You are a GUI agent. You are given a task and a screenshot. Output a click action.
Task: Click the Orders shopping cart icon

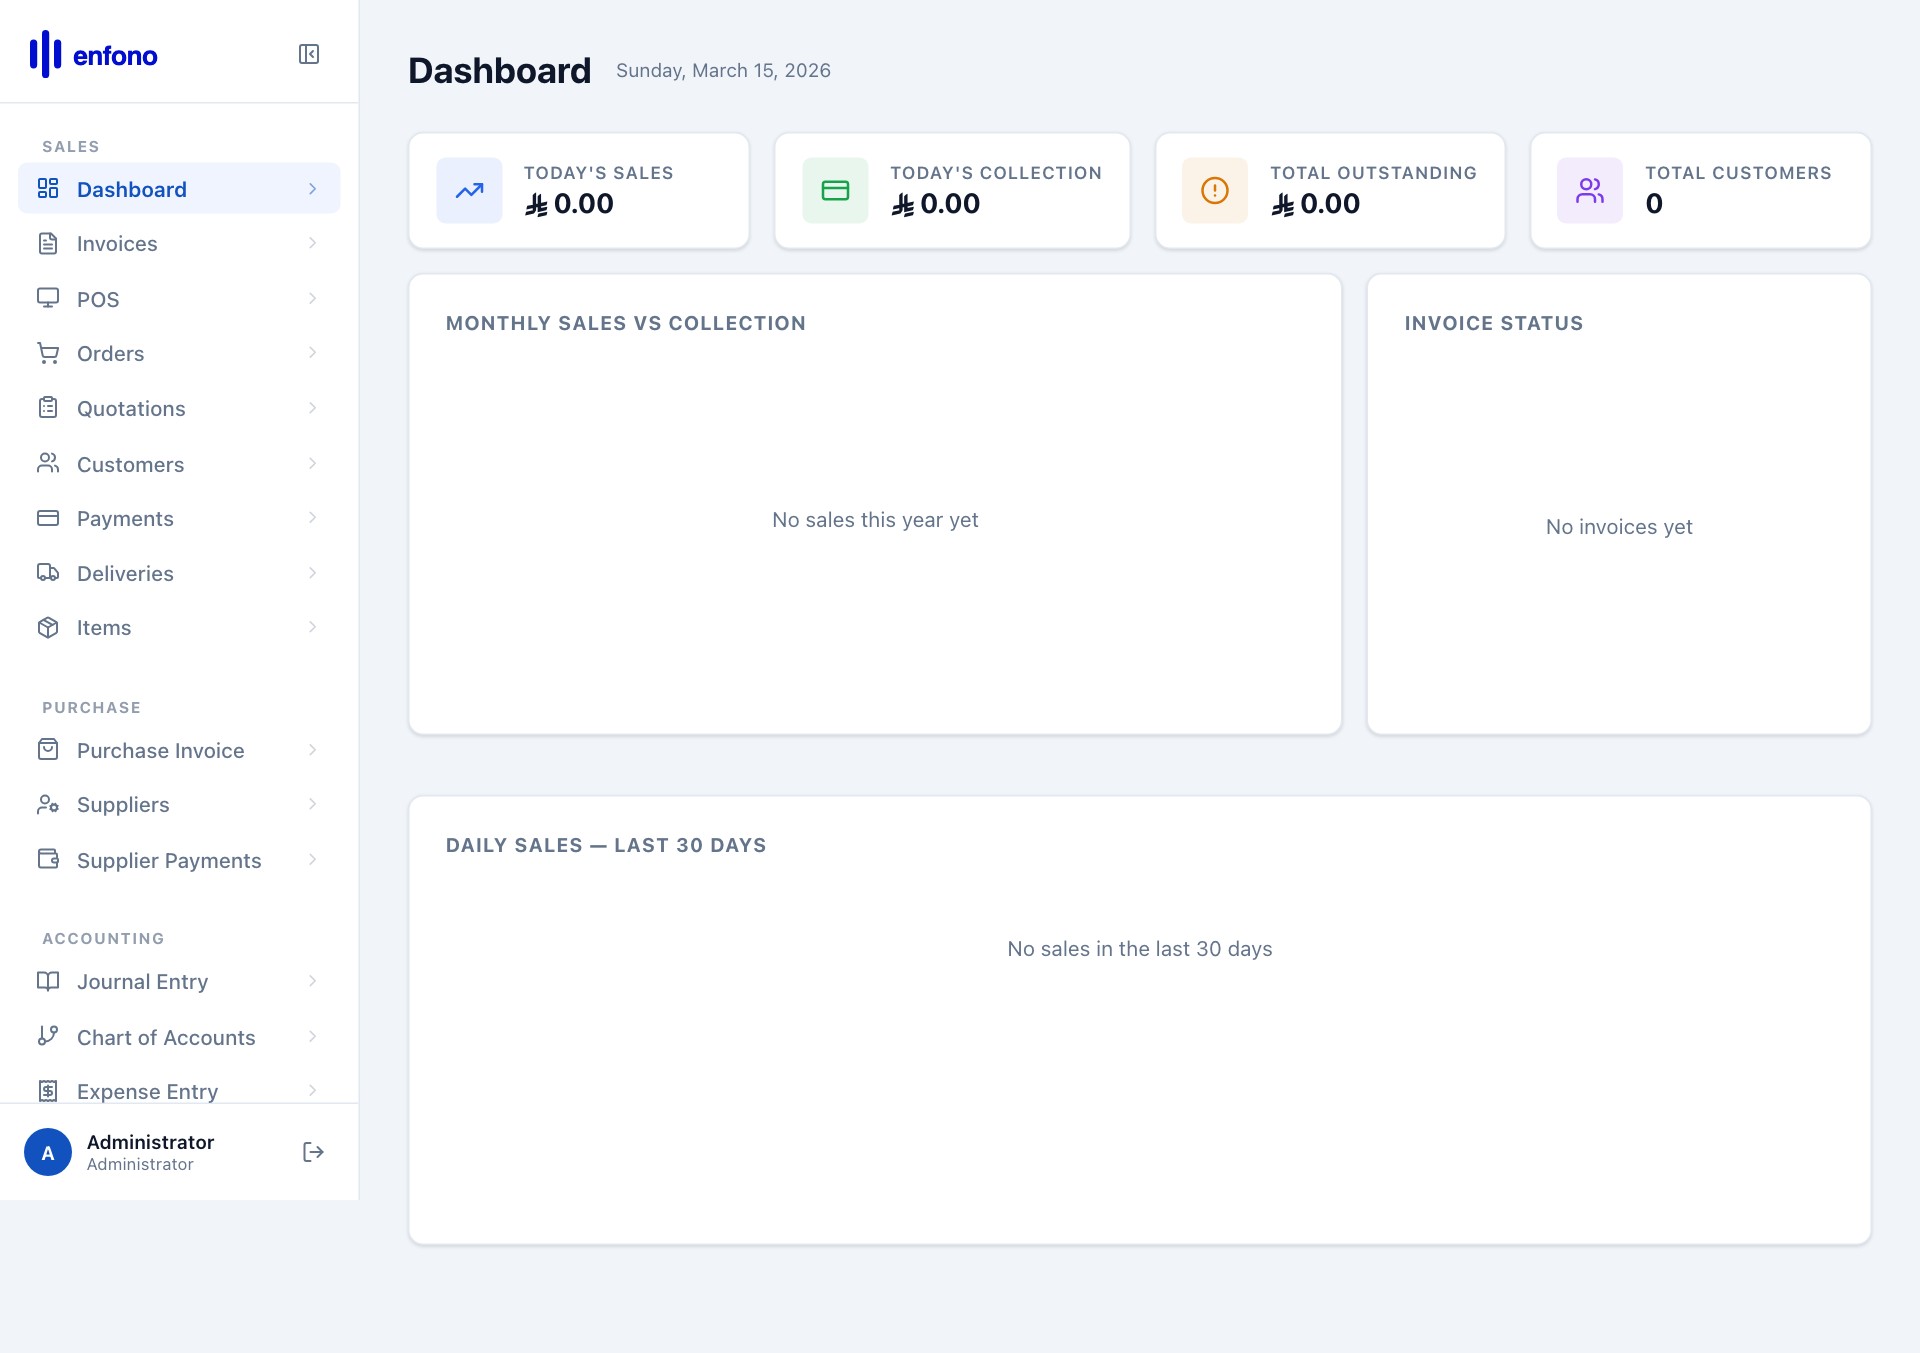(x=49, y=353)
